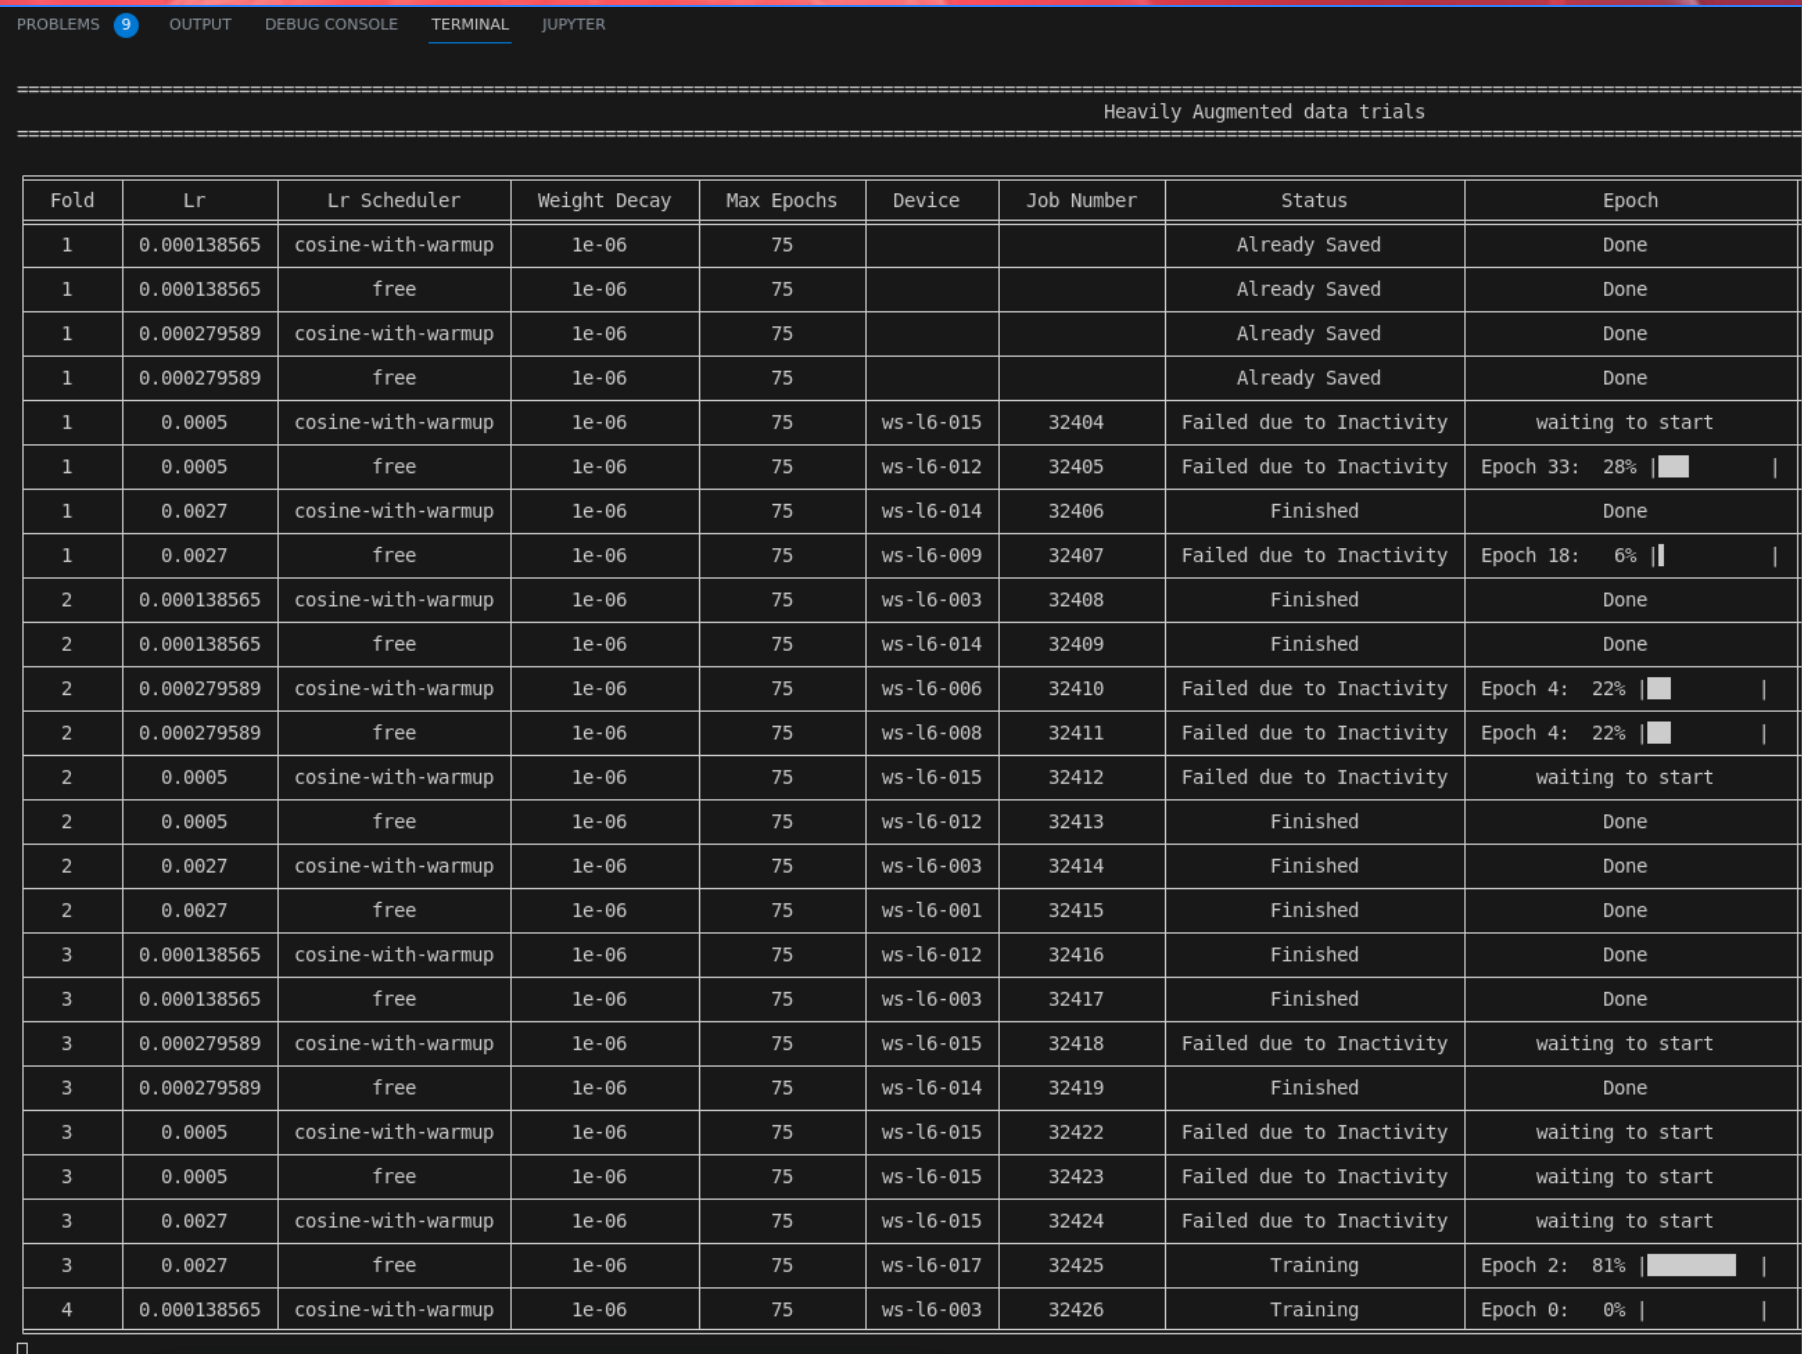
Task: Click job number 32406
Action: click(x=1076, y=511)
